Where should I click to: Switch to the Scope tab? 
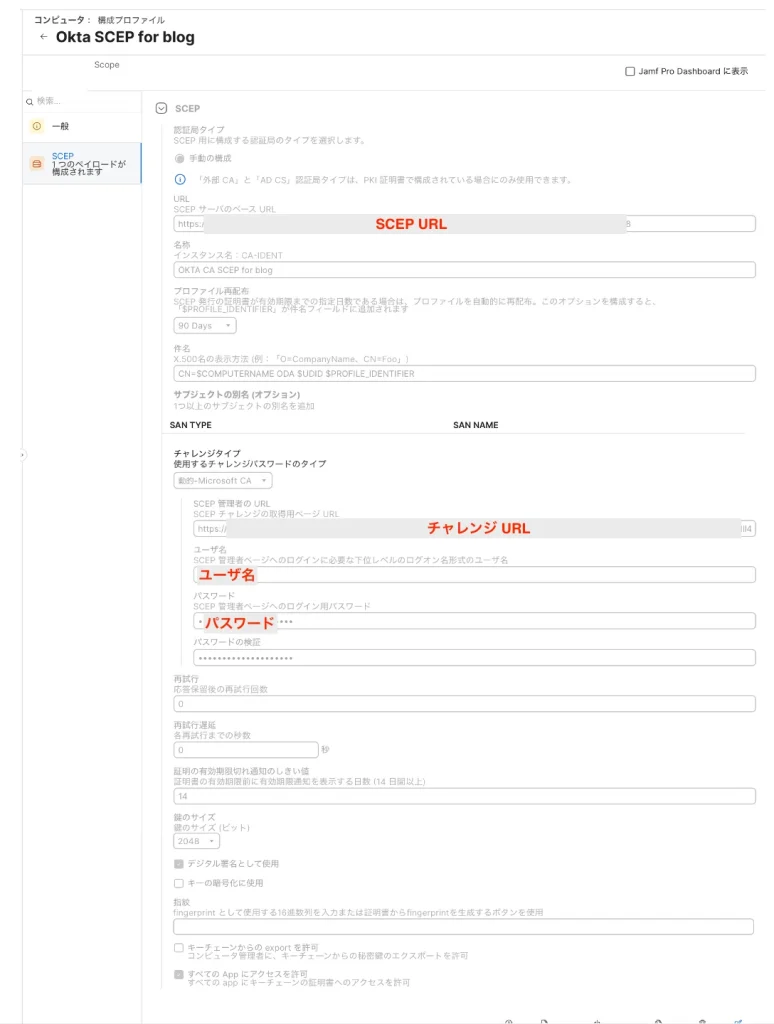[106, 65]
